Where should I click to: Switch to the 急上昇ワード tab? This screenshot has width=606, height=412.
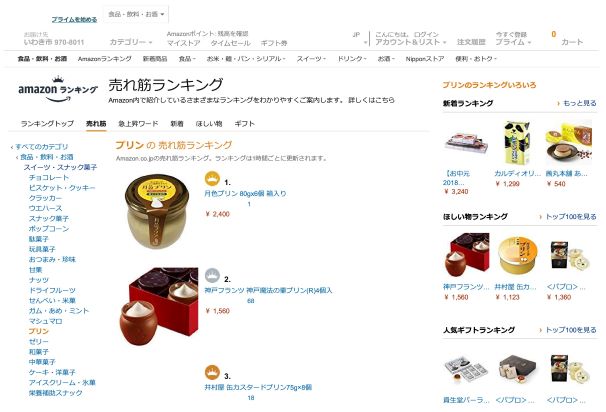pos(138,124)
